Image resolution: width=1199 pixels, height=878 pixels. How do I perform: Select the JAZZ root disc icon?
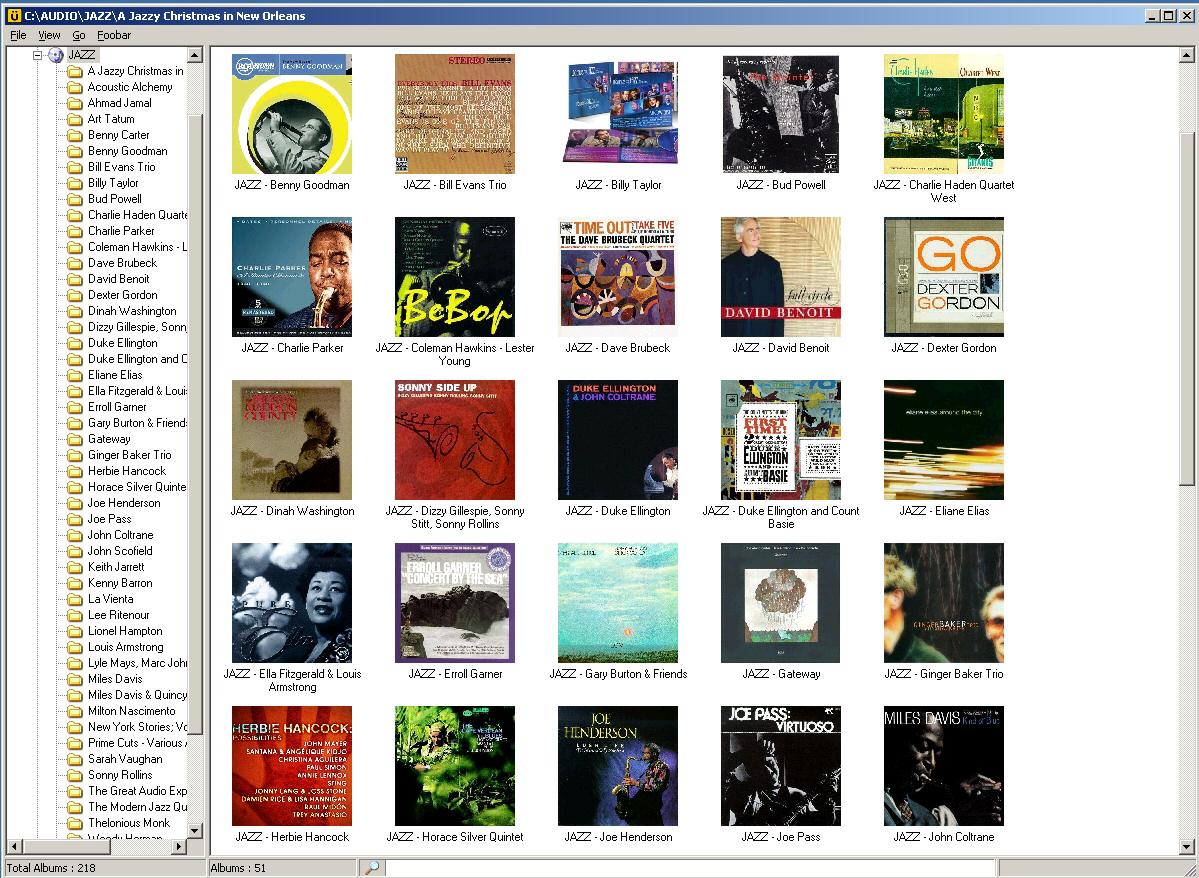click(56, 55)
